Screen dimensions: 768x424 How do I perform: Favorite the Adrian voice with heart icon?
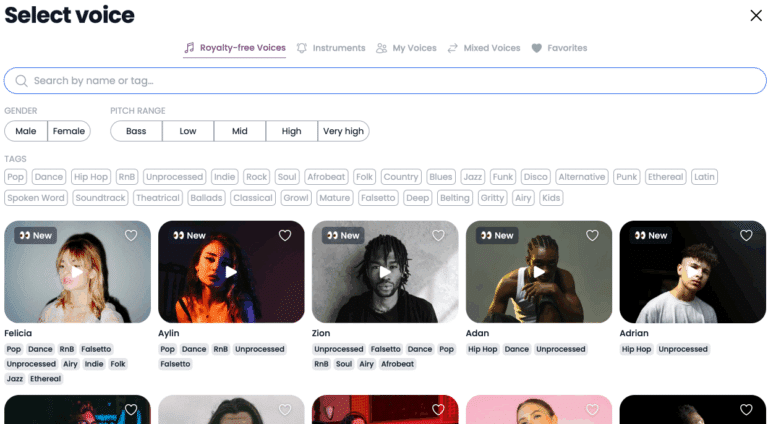(x=746, y=236)
